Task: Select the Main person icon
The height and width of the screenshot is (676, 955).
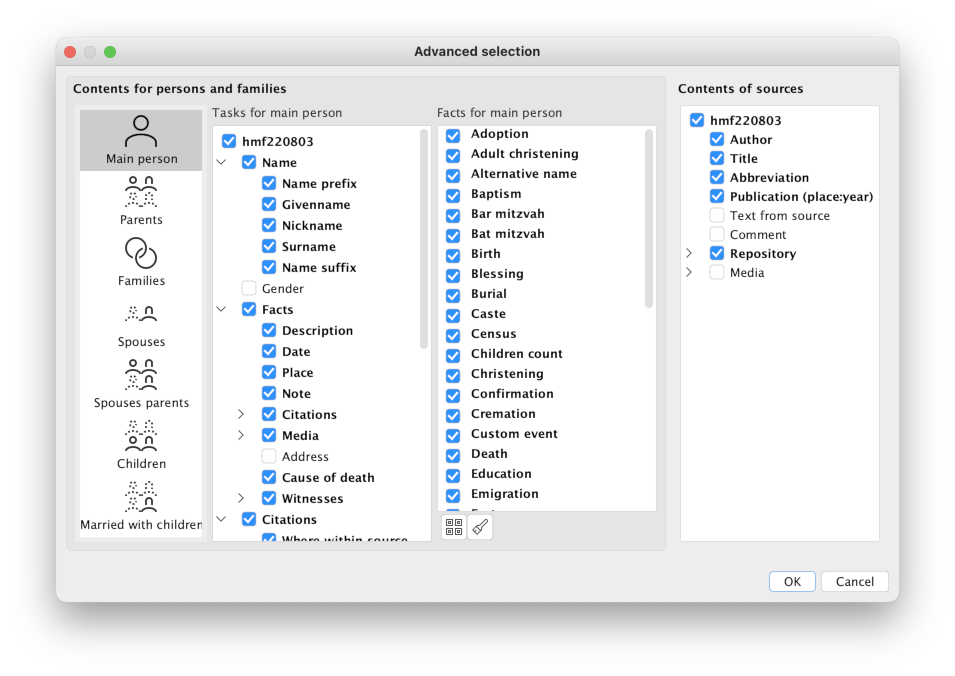Action: 141,131
